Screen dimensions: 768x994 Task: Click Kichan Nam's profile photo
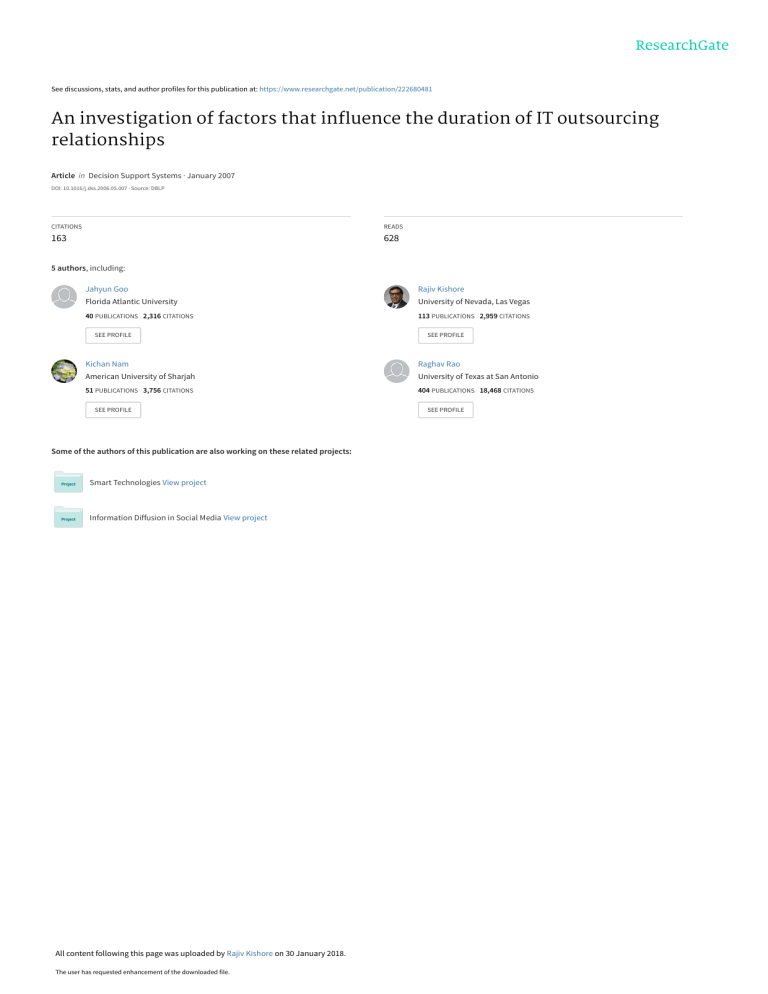(x=64, y=371)
